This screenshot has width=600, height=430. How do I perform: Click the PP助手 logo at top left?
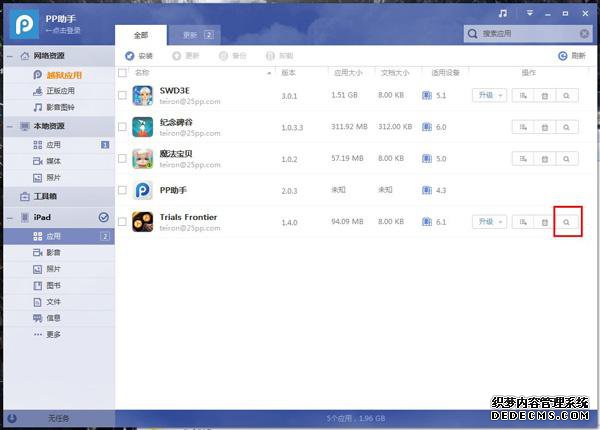coord(24,24)
